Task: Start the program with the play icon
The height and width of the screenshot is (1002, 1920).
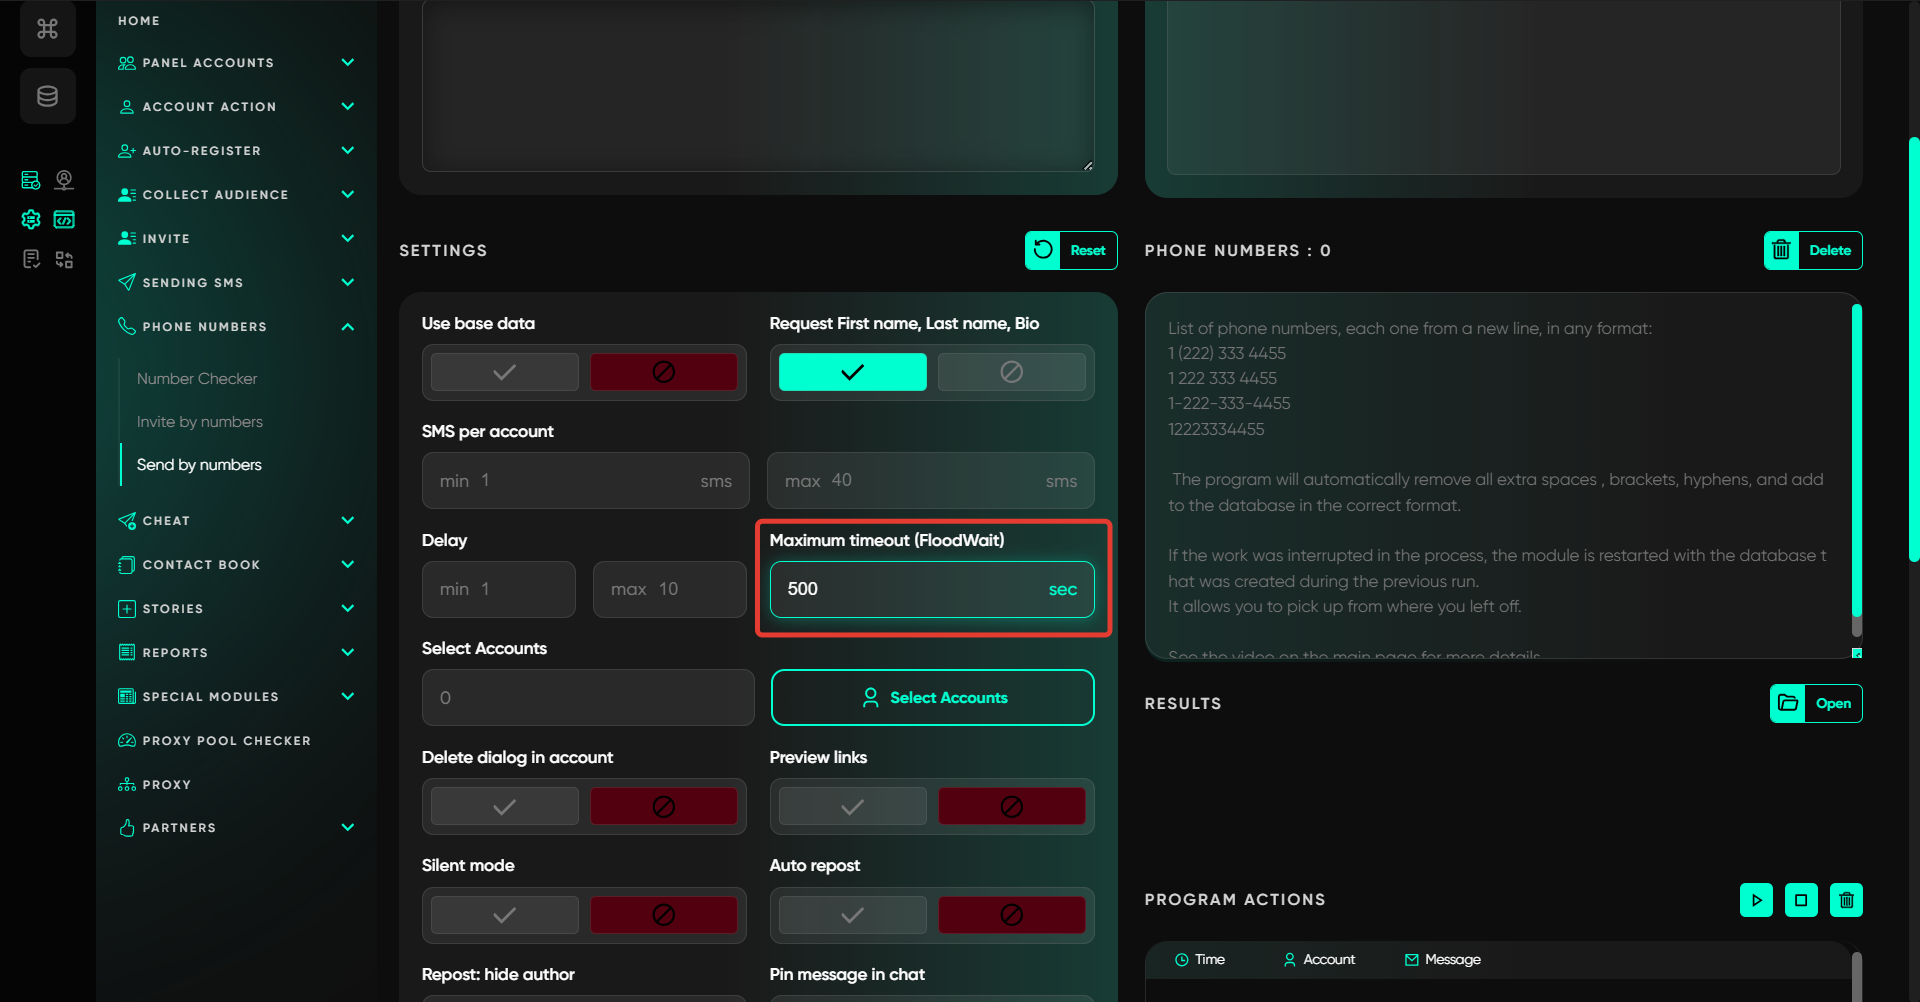Action: pos(1756,900)
